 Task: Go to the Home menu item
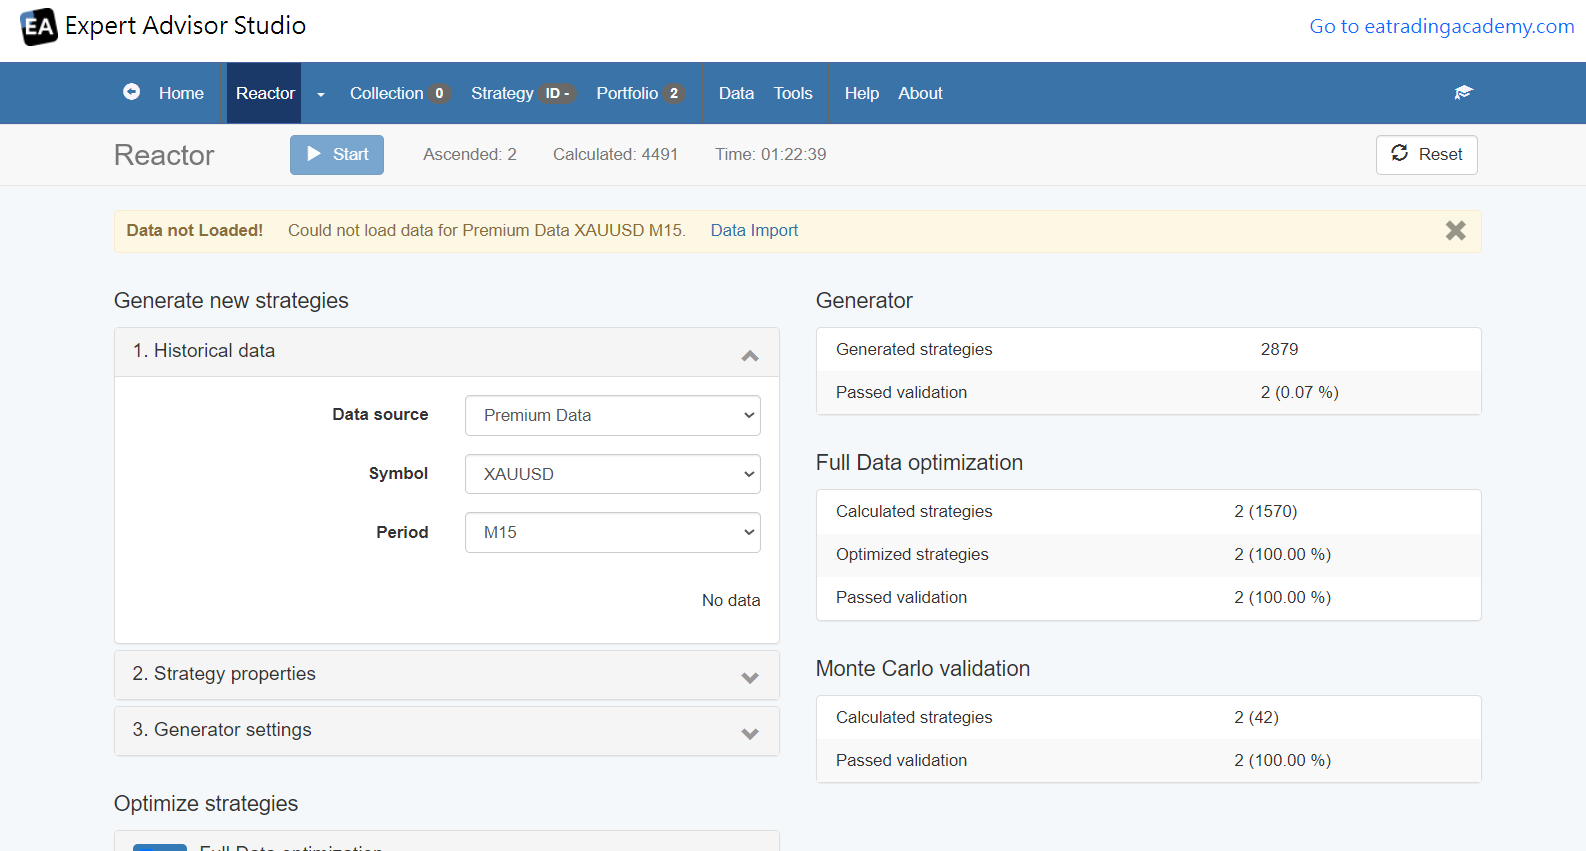click(181, 93)
